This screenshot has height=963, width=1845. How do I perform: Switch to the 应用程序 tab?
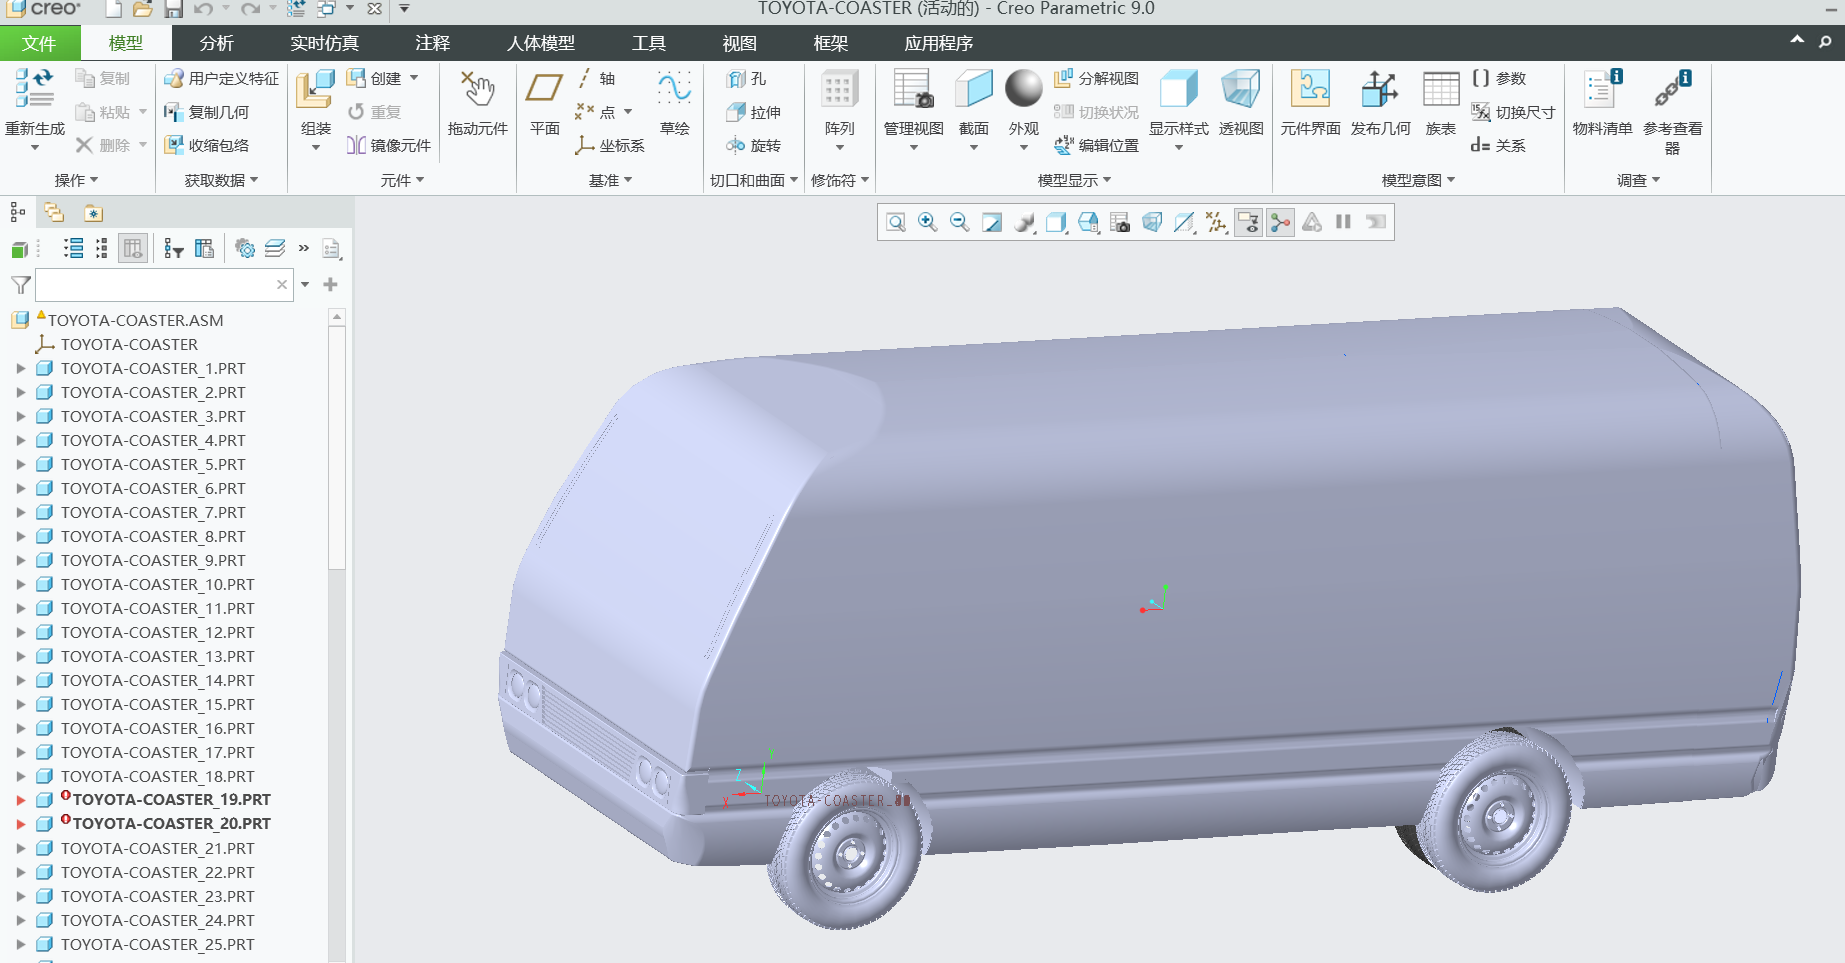[939, 43]
